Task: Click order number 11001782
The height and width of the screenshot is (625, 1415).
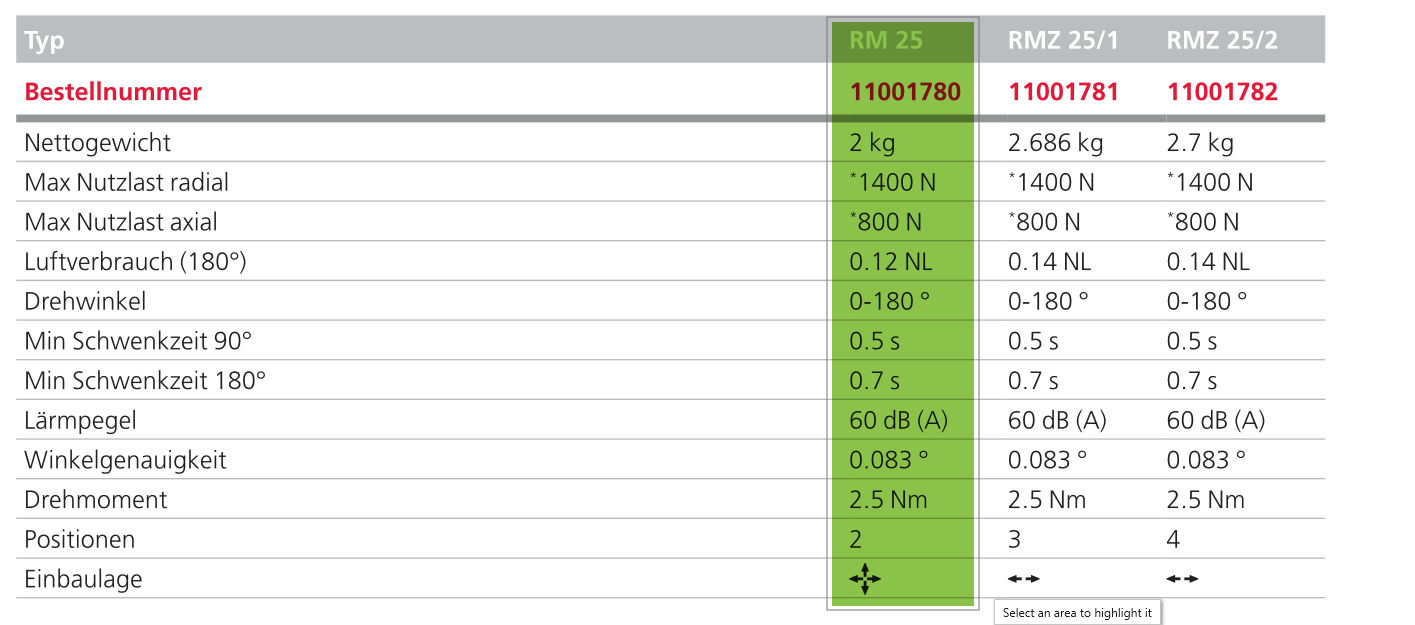Action: coord(1222,92)
